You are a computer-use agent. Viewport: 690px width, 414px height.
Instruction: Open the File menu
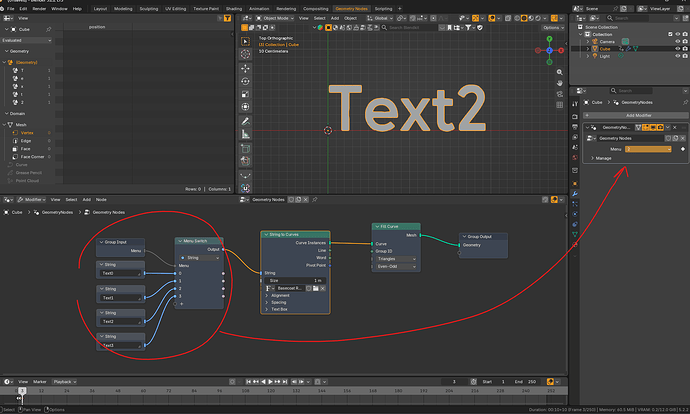11,8
